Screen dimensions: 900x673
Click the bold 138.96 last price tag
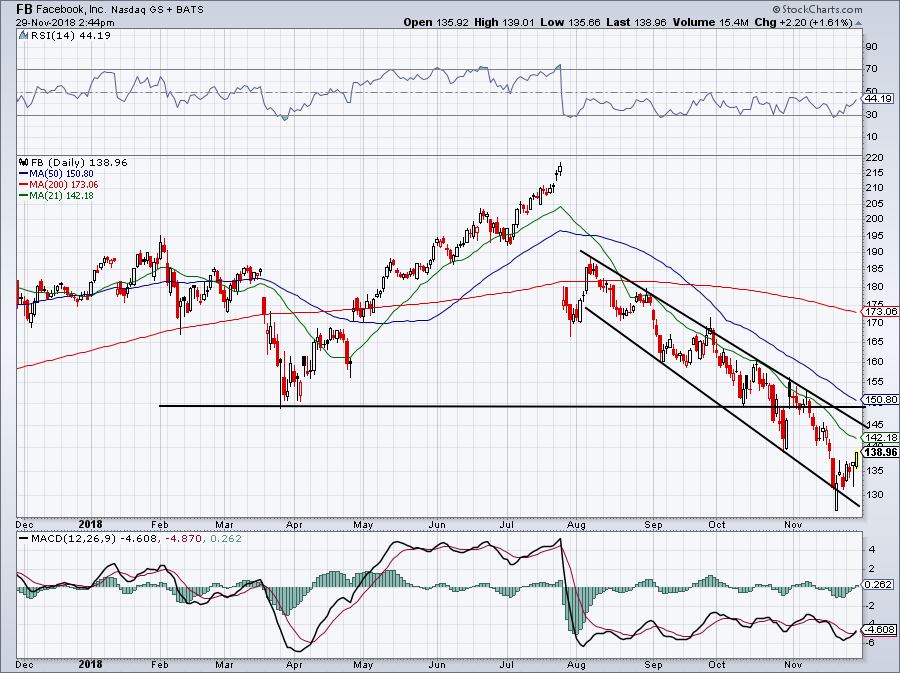(880, 452)
